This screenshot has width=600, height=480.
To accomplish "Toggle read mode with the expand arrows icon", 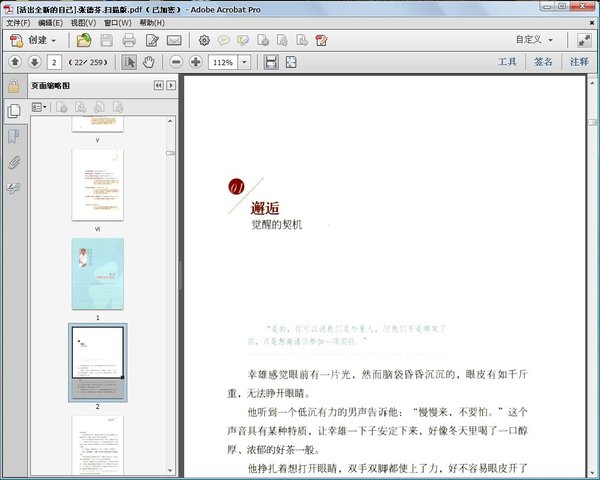I will pos(584,41).
